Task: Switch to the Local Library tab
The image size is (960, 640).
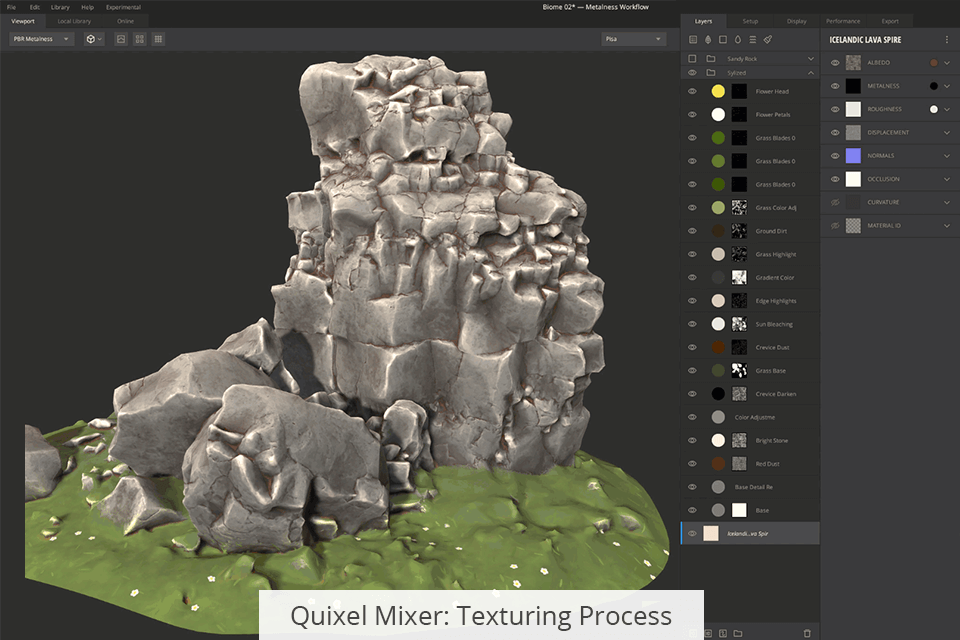Action: pos(74,21)
